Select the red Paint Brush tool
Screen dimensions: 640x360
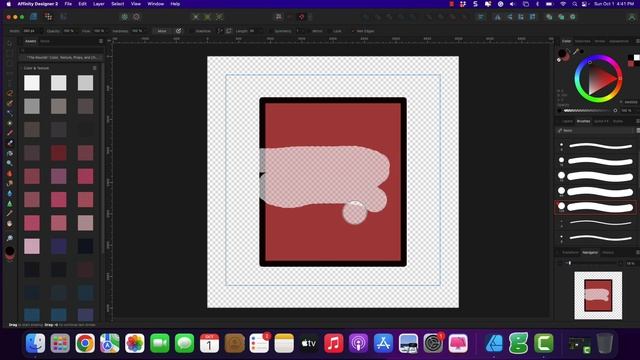tap(10, 133)
